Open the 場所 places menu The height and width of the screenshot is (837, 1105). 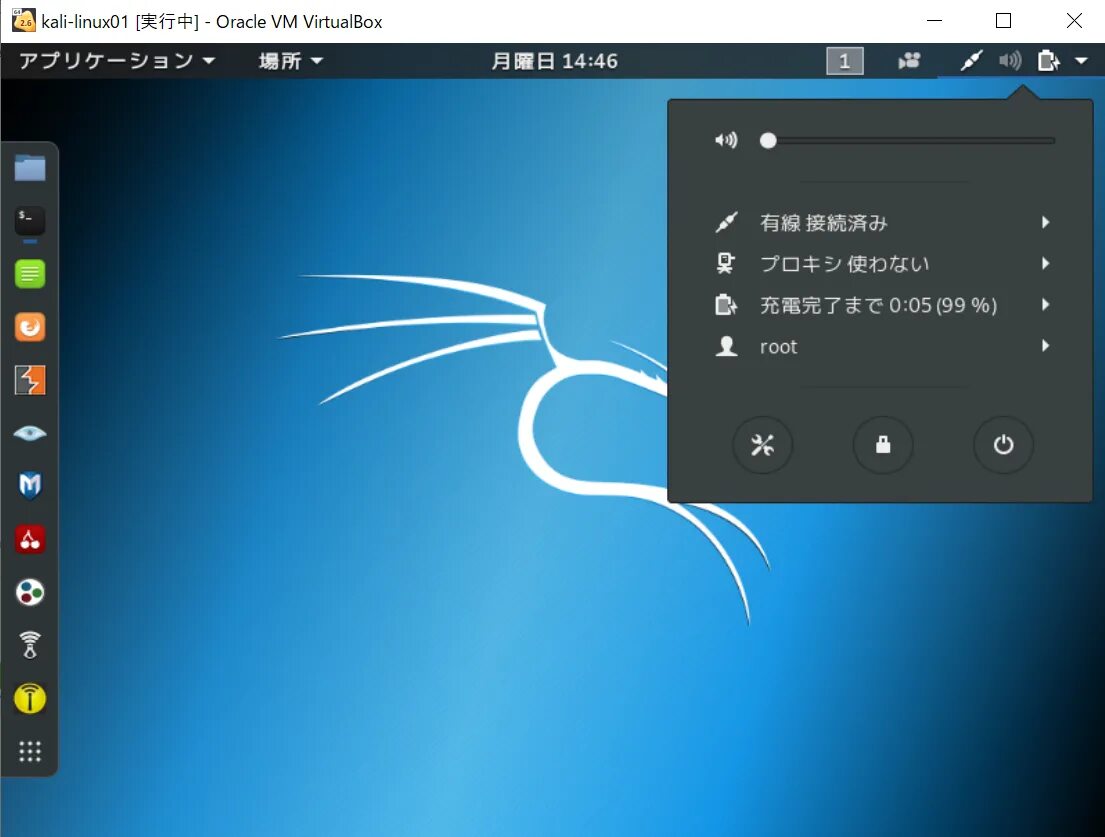point(290,61)
